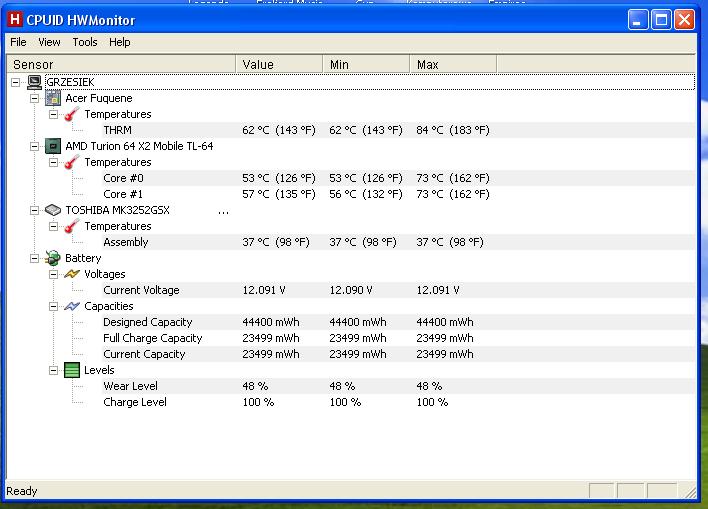This screenshot has height=509, width=708.
Task: Open the Help menu
Action: (x=120, y=42)
